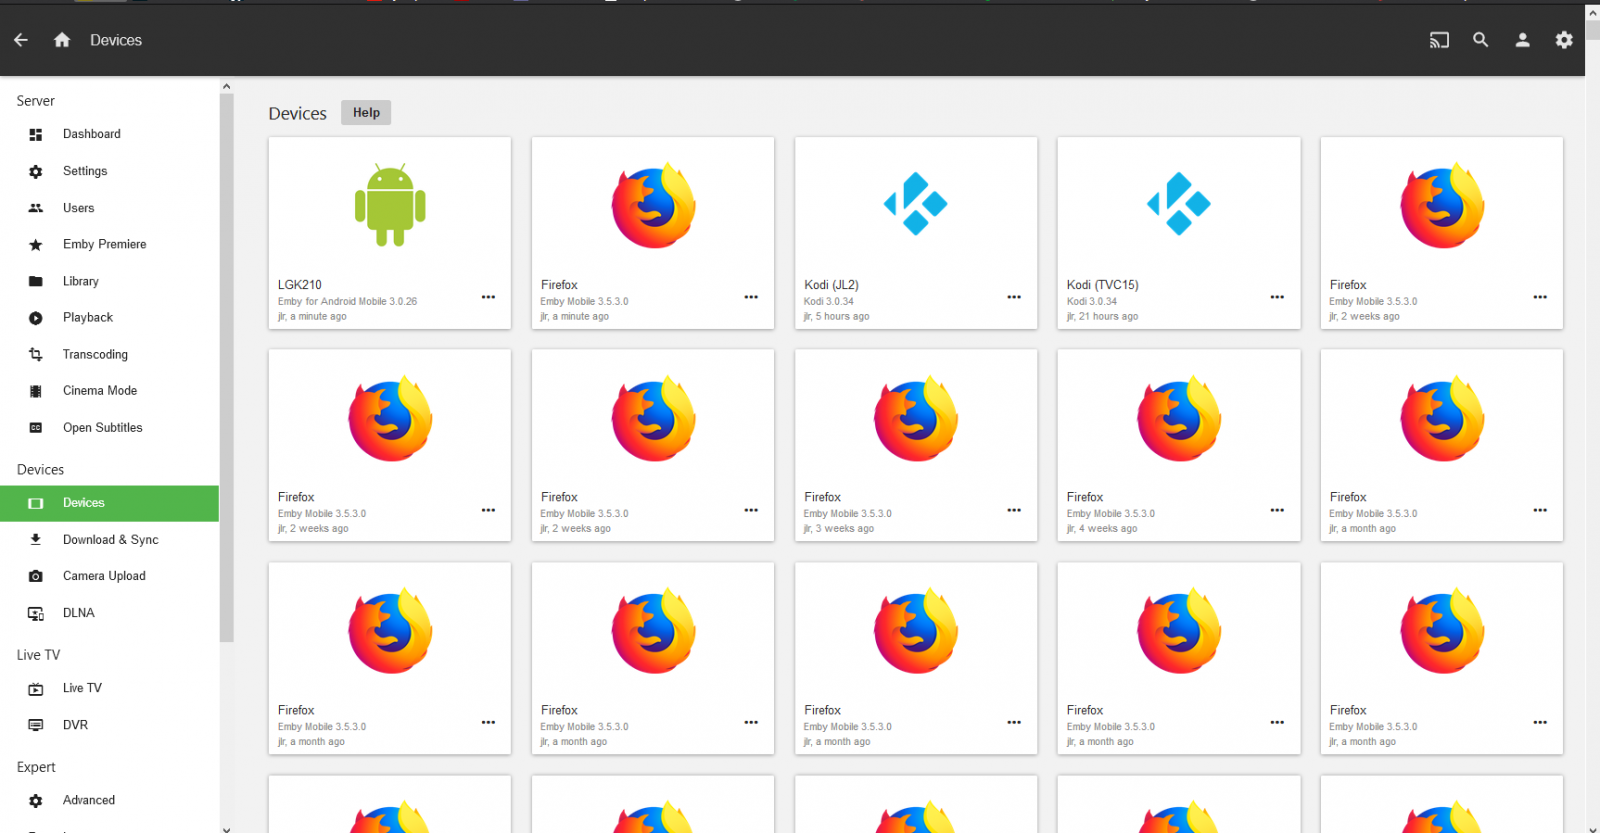Click the sidebar scroll down arrow
The height and width of the screenshot is (833, 1600).
point(226,827)
